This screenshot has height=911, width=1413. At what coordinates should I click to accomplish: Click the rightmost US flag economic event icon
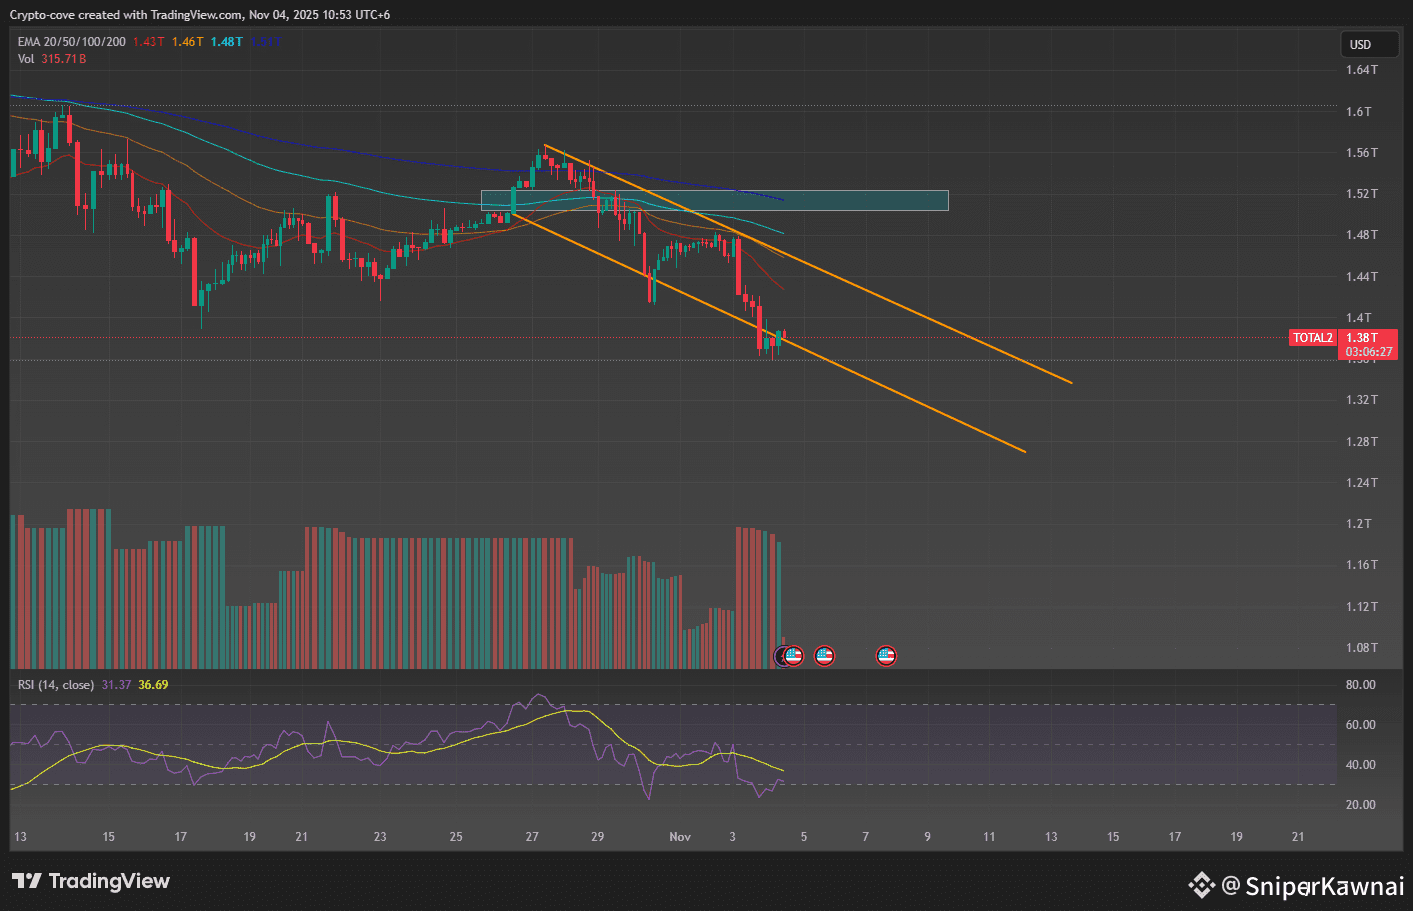[886, 656]
